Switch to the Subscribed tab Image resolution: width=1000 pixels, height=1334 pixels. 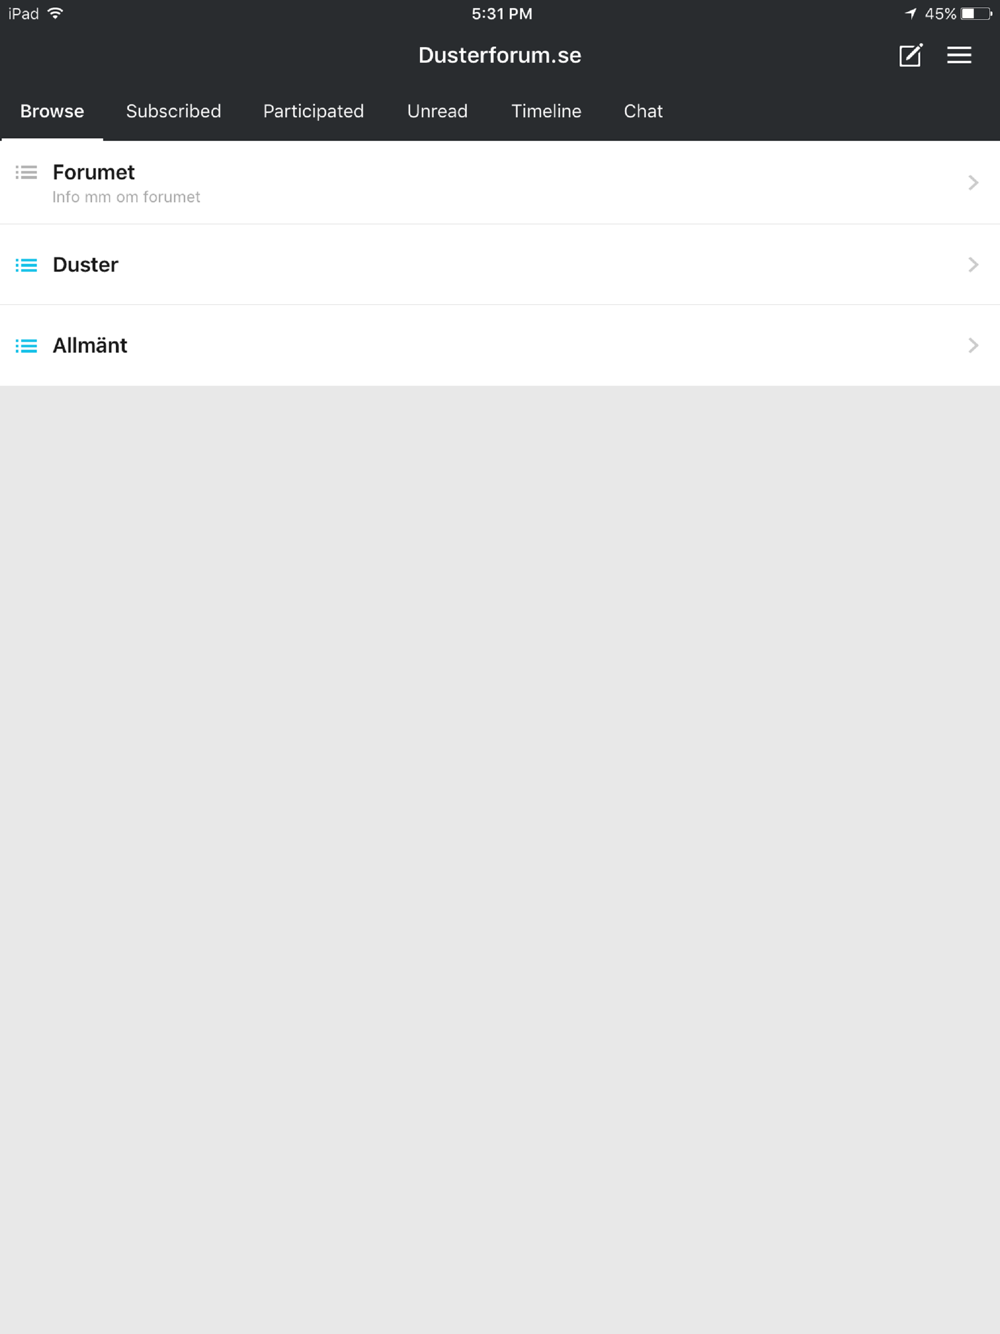click(x=173, y=111)
